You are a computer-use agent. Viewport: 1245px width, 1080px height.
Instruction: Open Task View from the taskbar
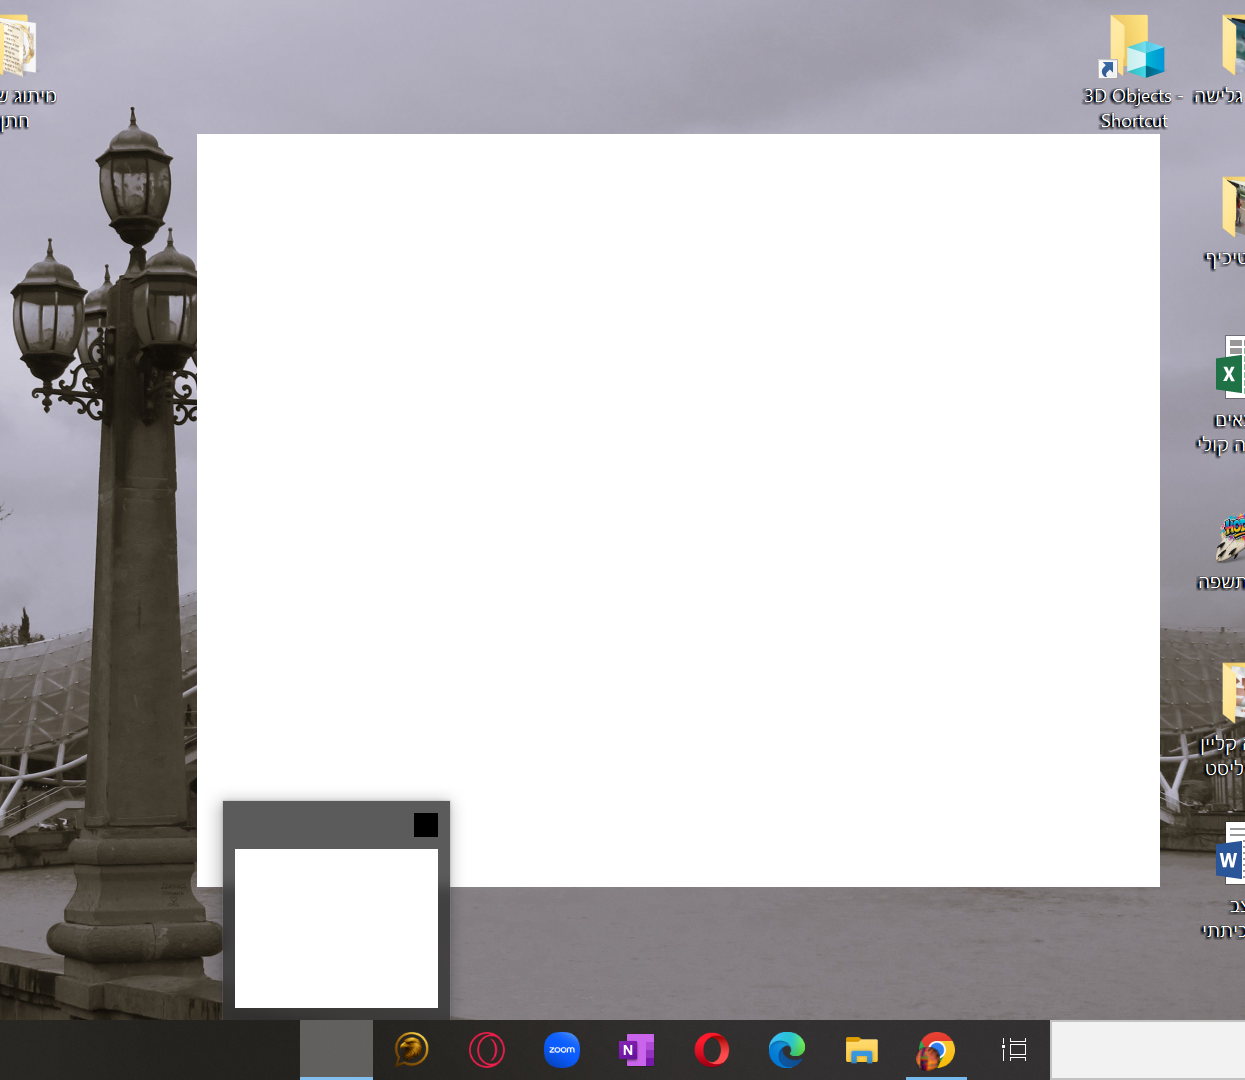pyautogui.click(x=1014, y=1050)
